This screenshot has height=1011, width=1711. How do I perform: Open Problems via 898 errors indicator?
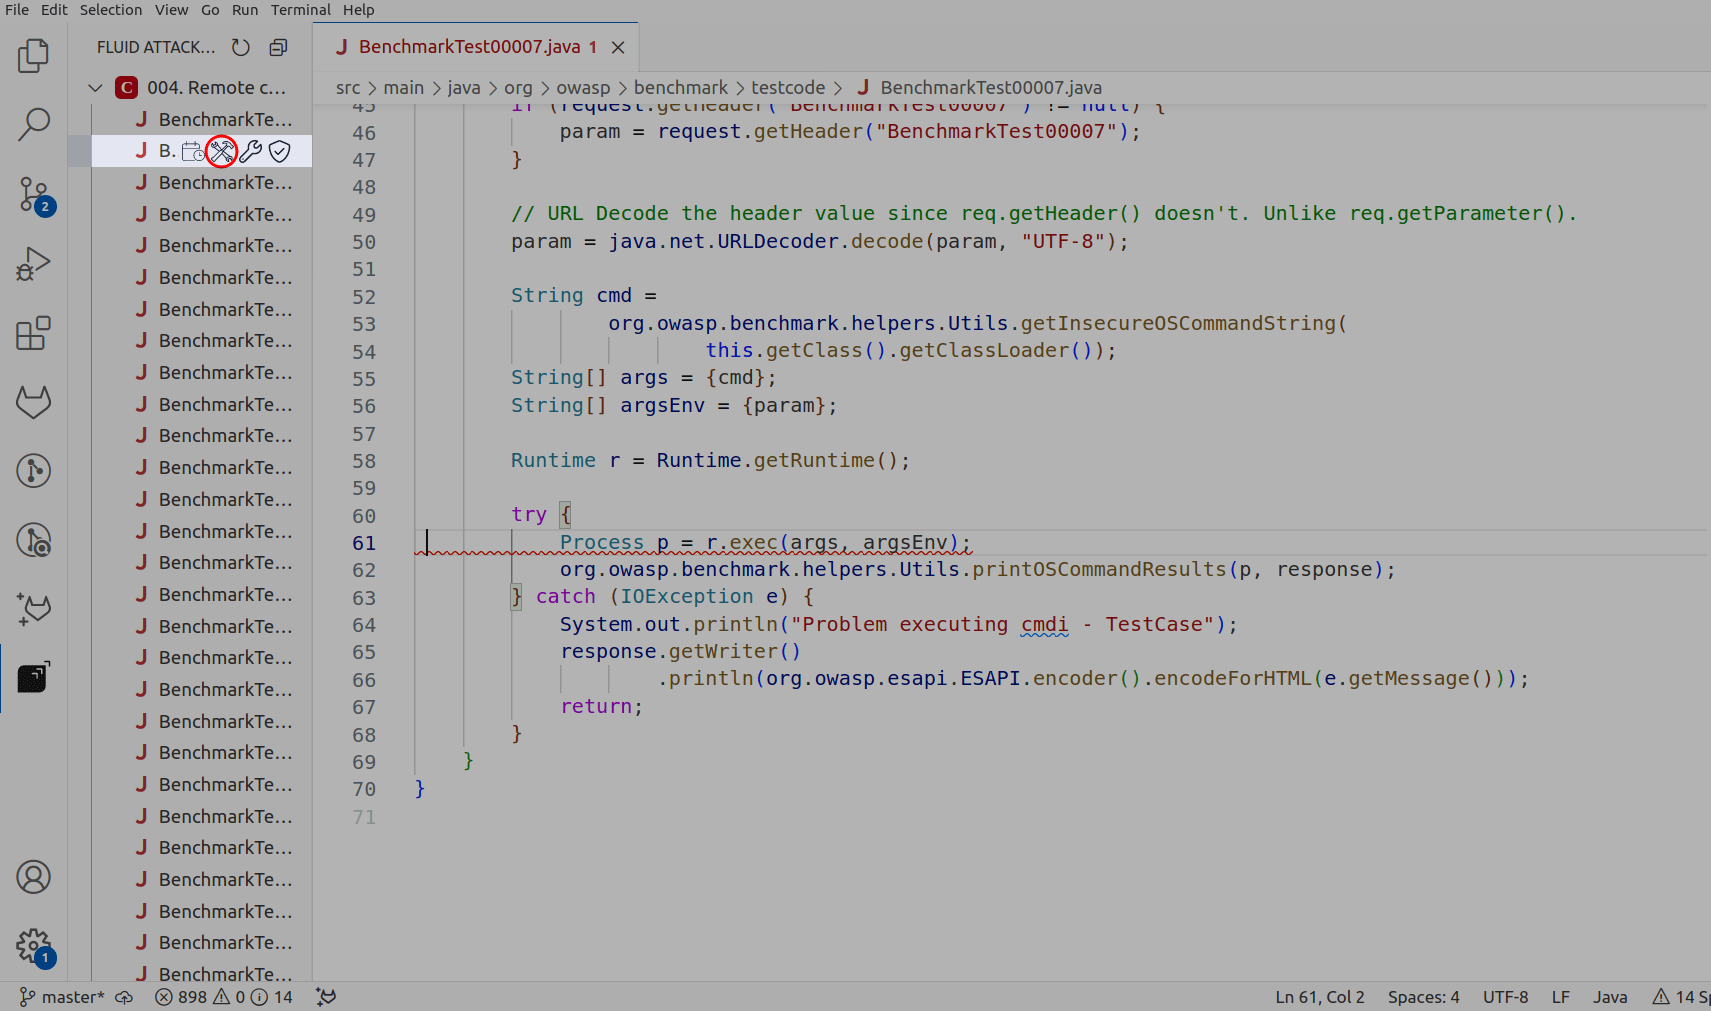coord(224,997)
